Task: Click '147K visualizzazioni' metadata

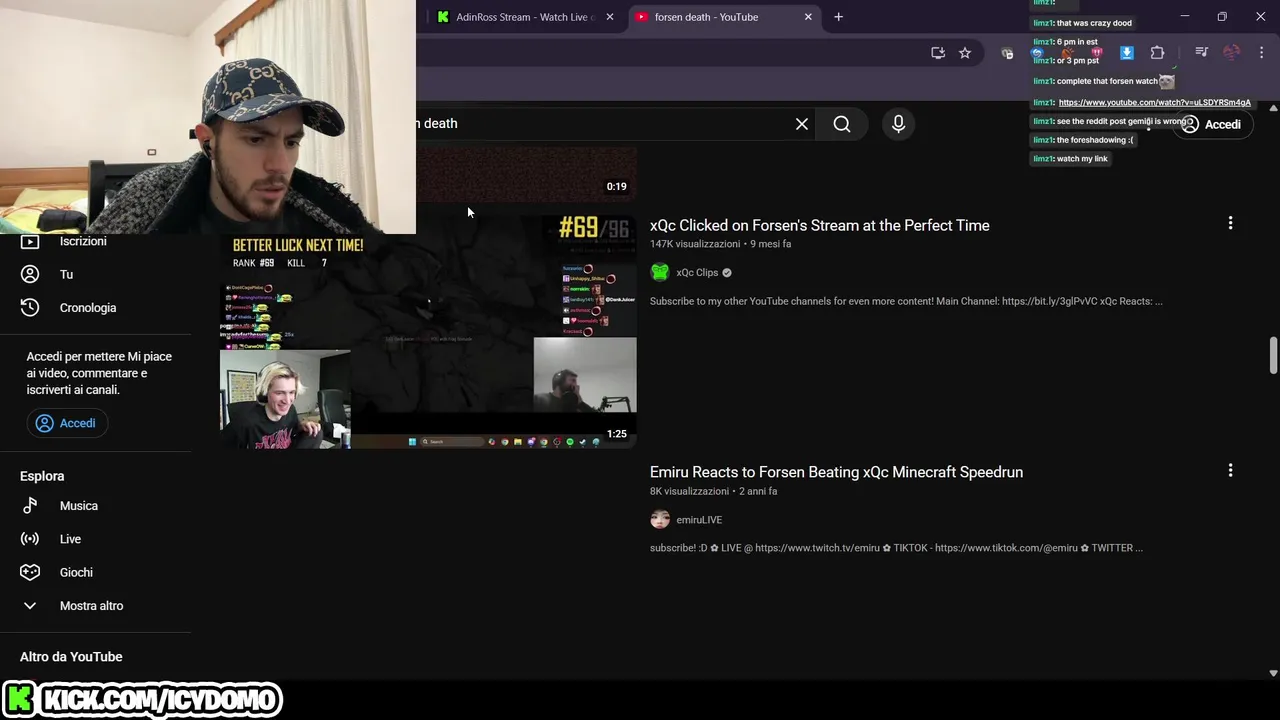Action: tap(695, 244)
